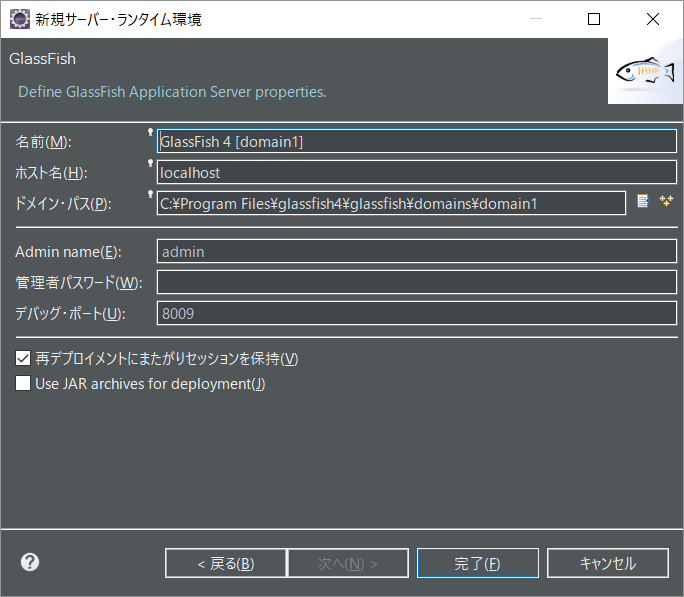Click the 管理者パスワード(W): label
Screen dimensions: 684x597
point(79,283)
